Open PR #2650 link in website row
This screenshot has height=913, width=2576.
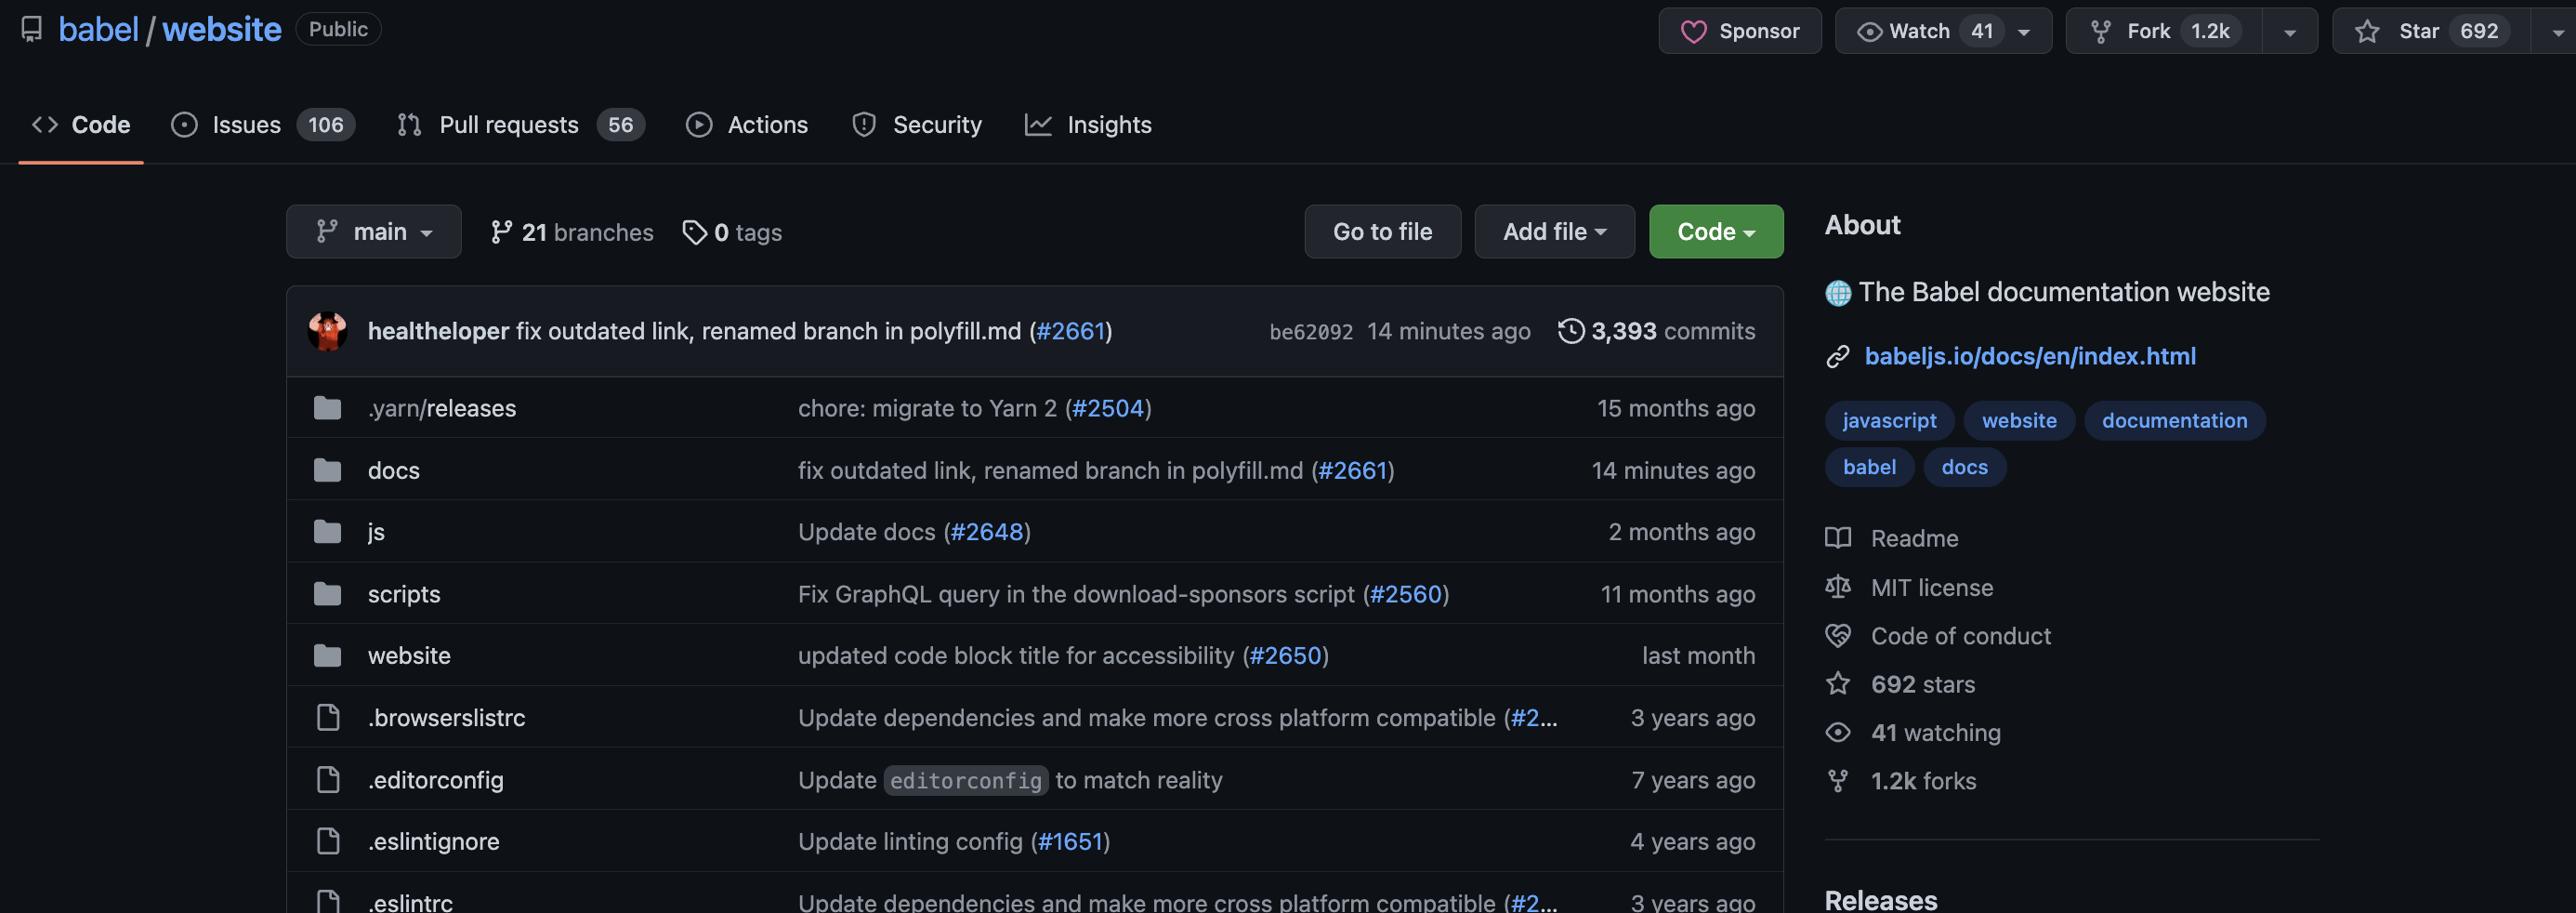[1286, 655]
